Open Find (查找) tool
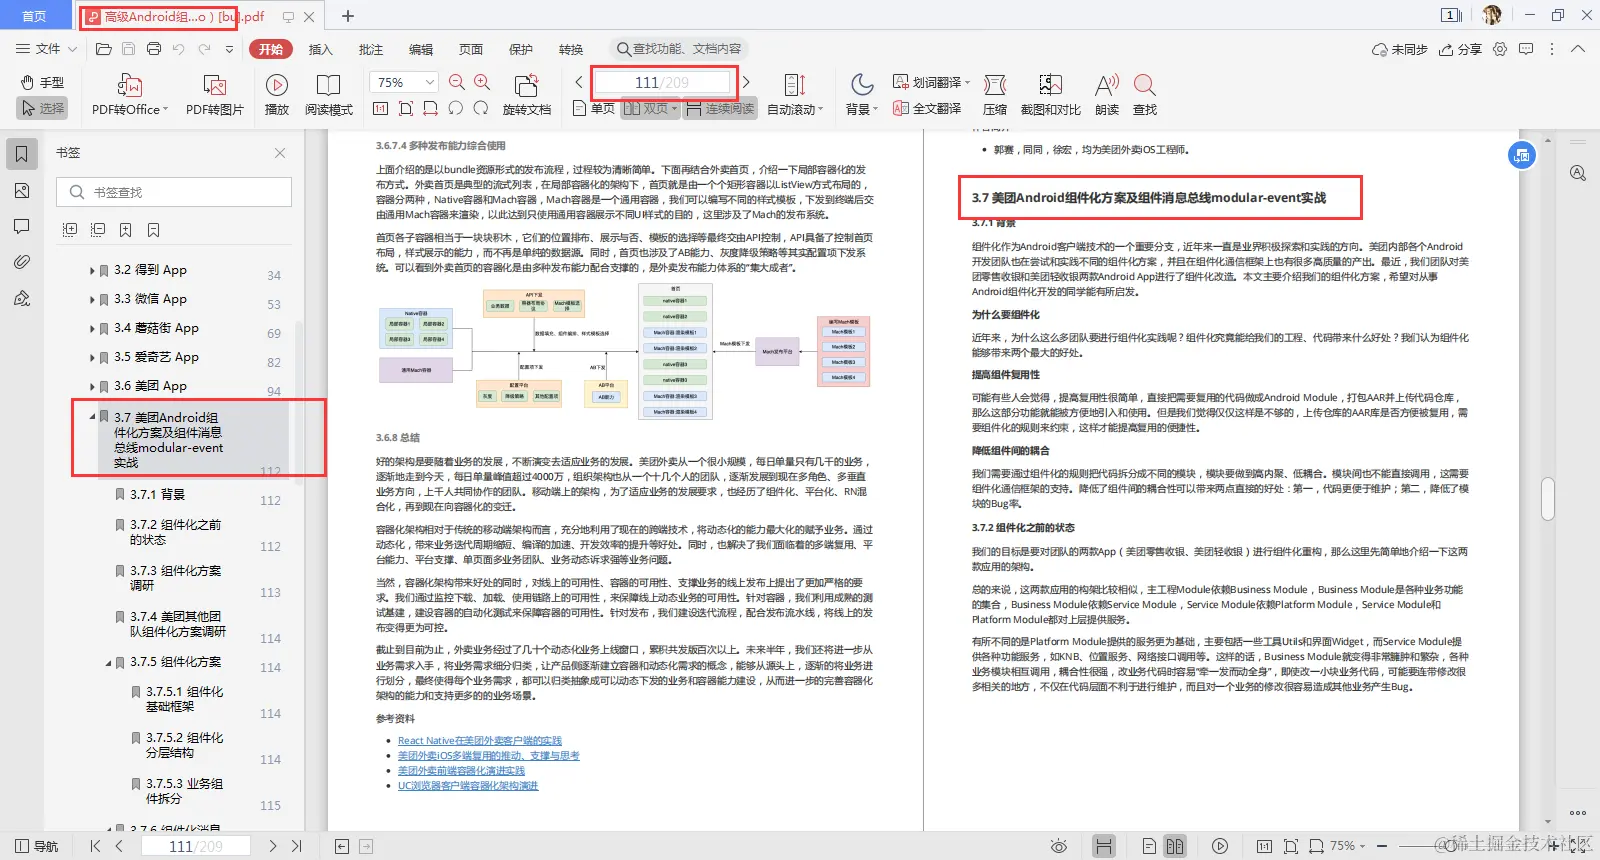1600x860 pixels. pos(1145,96)
